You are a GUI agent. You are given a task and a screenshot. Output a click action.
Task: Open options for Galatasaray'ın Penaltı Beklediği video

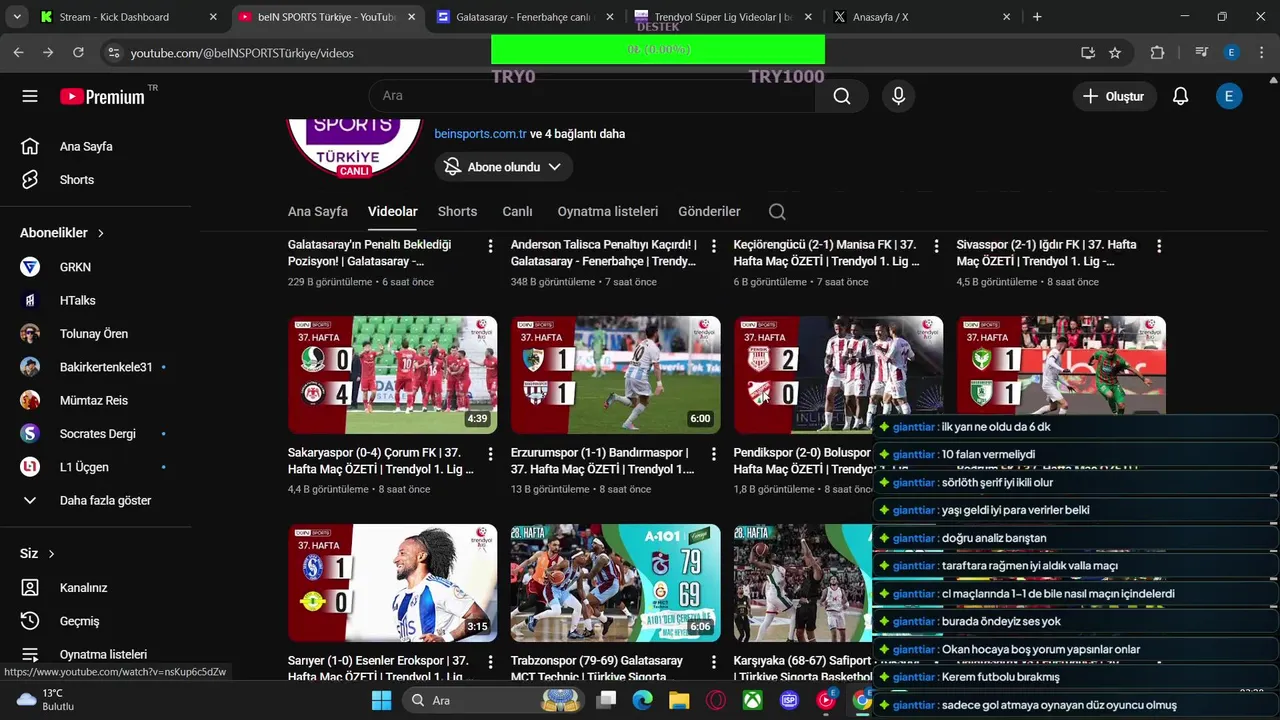(490, 246)
